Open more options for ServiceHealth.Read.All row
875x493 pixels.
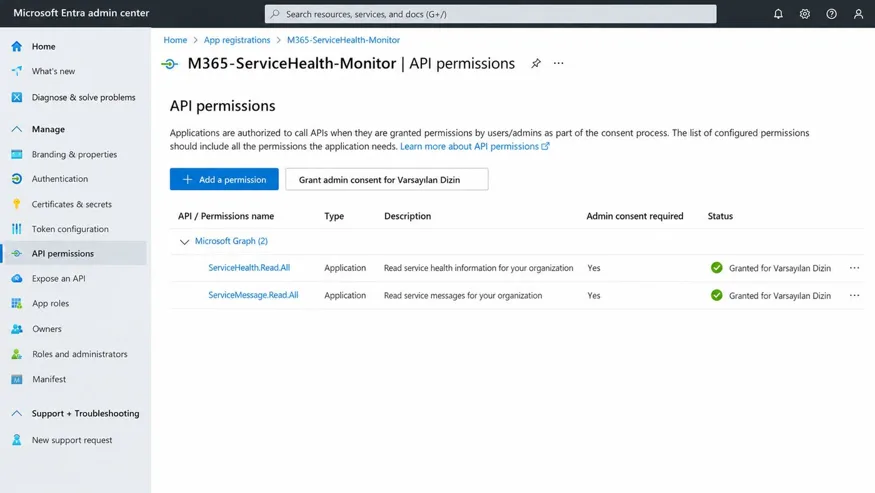[854, 268]
